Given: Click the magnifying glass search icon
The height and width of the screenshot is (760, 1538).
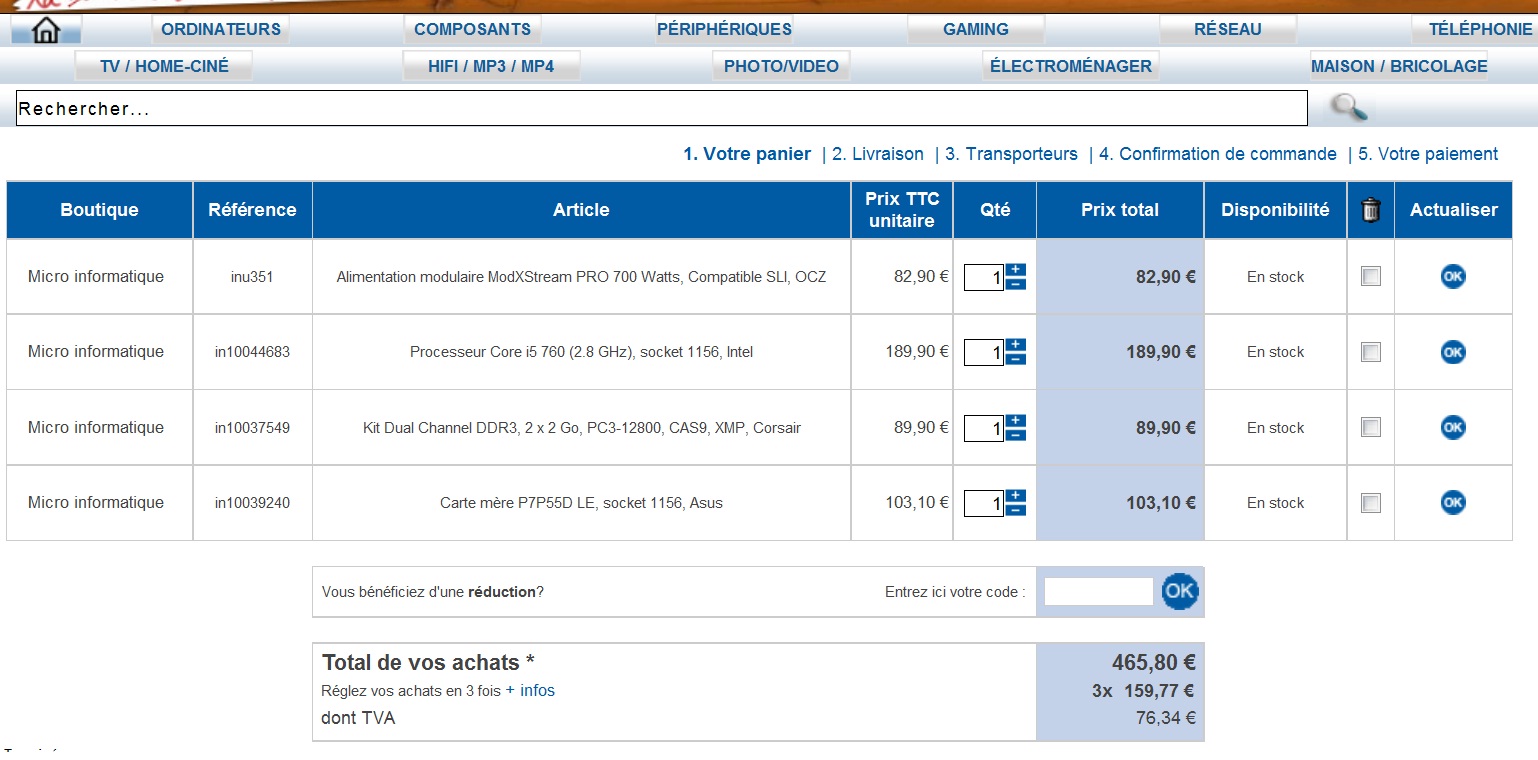Looking at the screenshot, I should pyautogui.click(x=1349, y=107).
